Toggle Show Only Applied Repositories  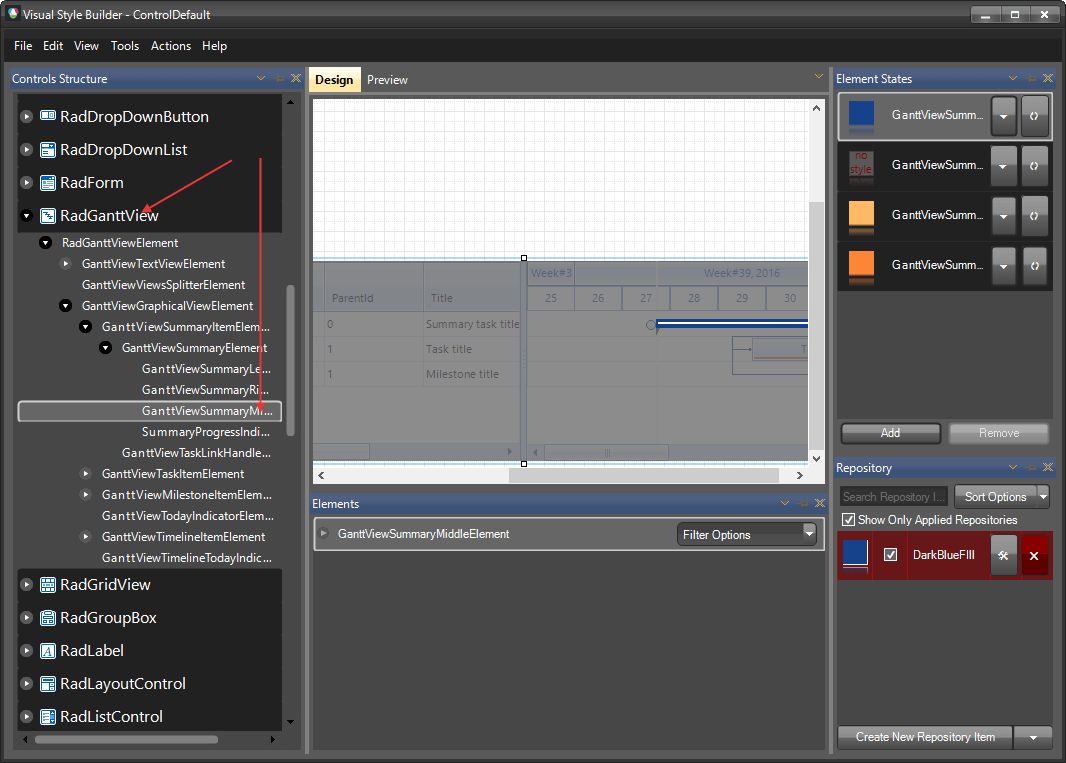pos(849,519)
